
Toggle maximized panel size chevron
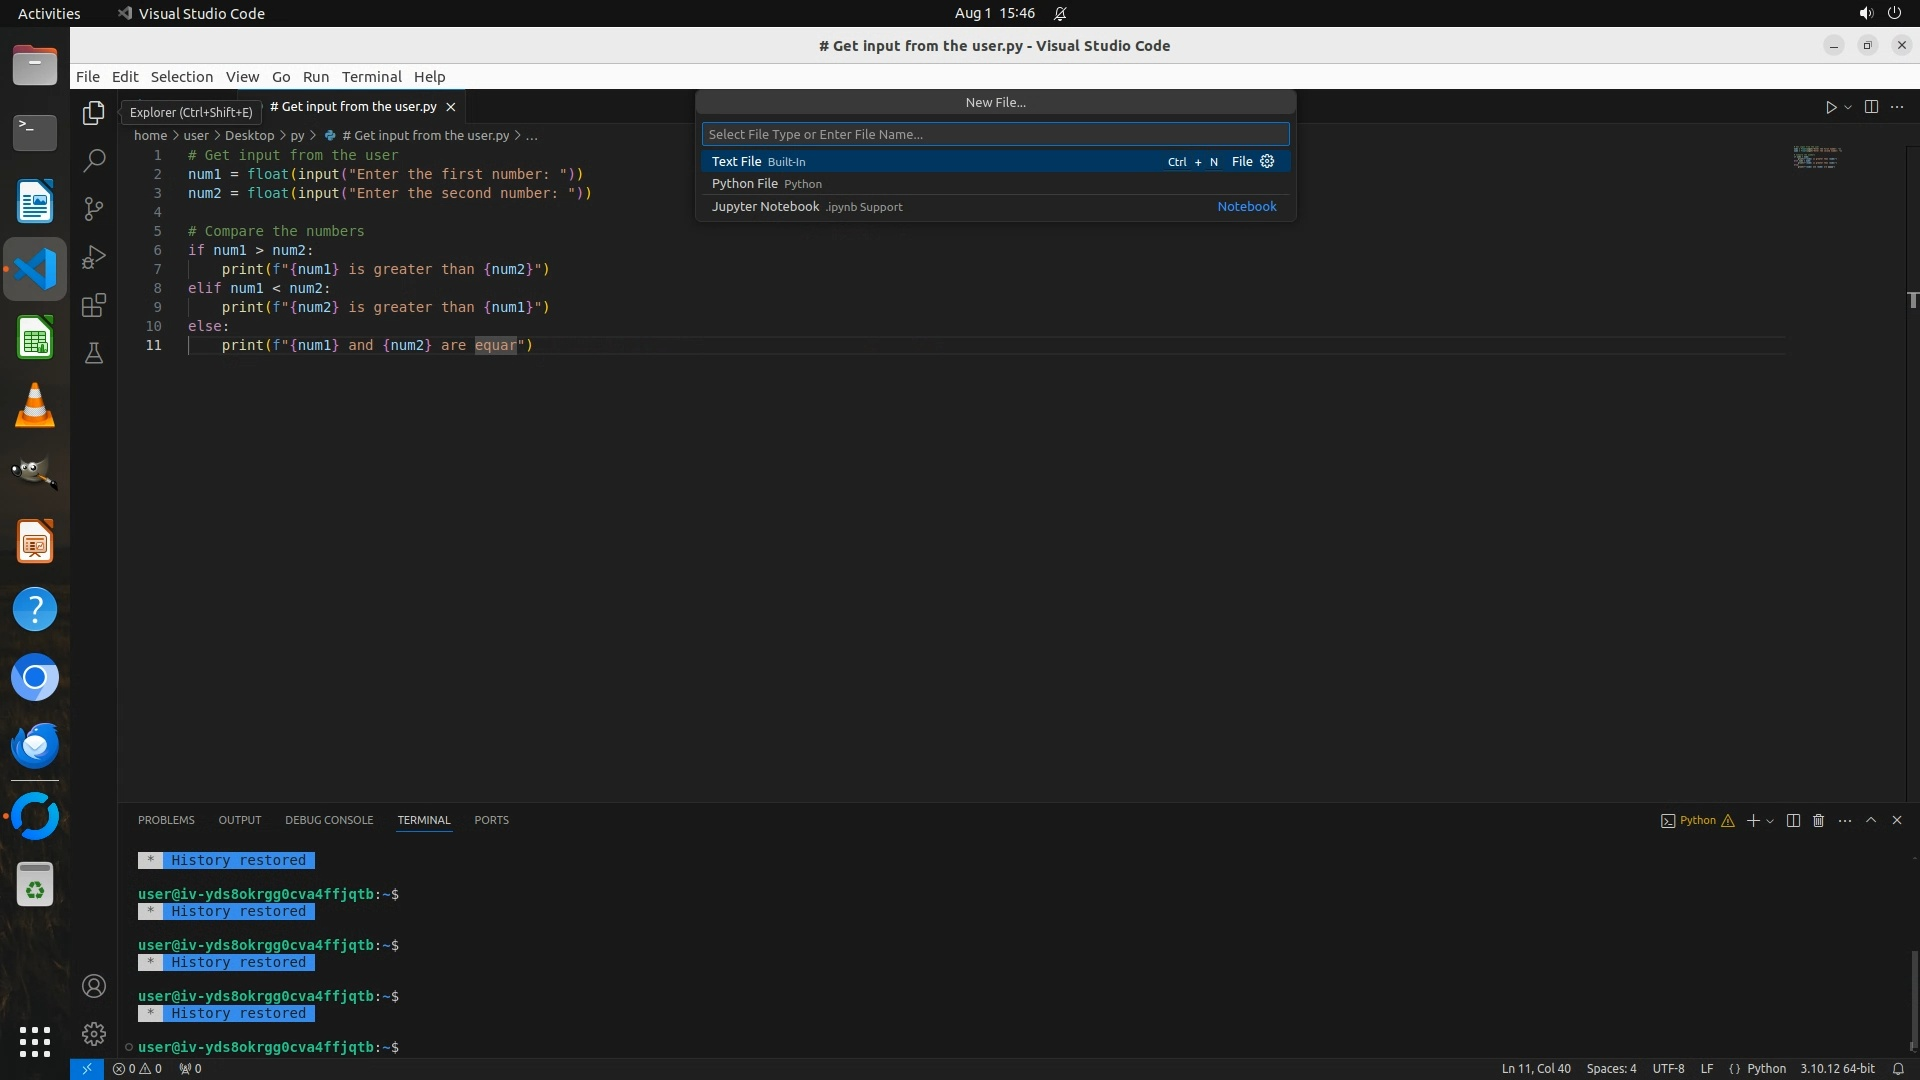[x=1871, y=820]
